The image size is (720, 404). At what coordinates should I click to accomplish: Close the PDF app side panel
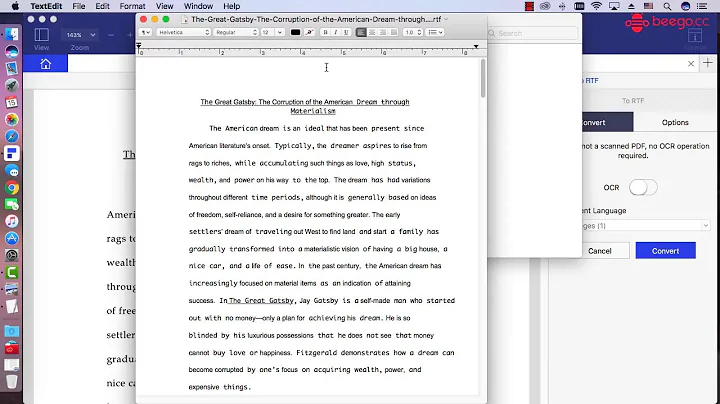click(x=691, y=64)
